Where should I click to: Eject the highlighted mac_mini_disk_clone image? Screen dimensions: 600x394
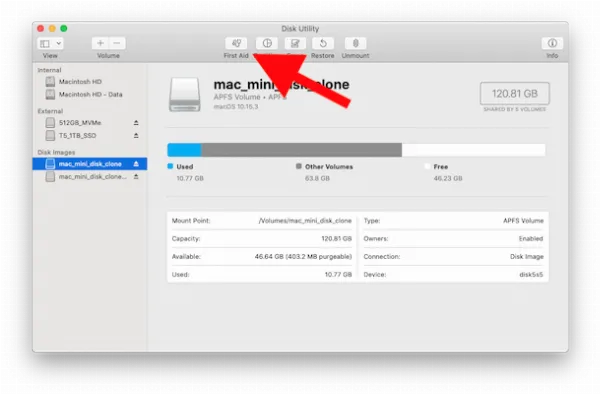(x=136, y=164)
